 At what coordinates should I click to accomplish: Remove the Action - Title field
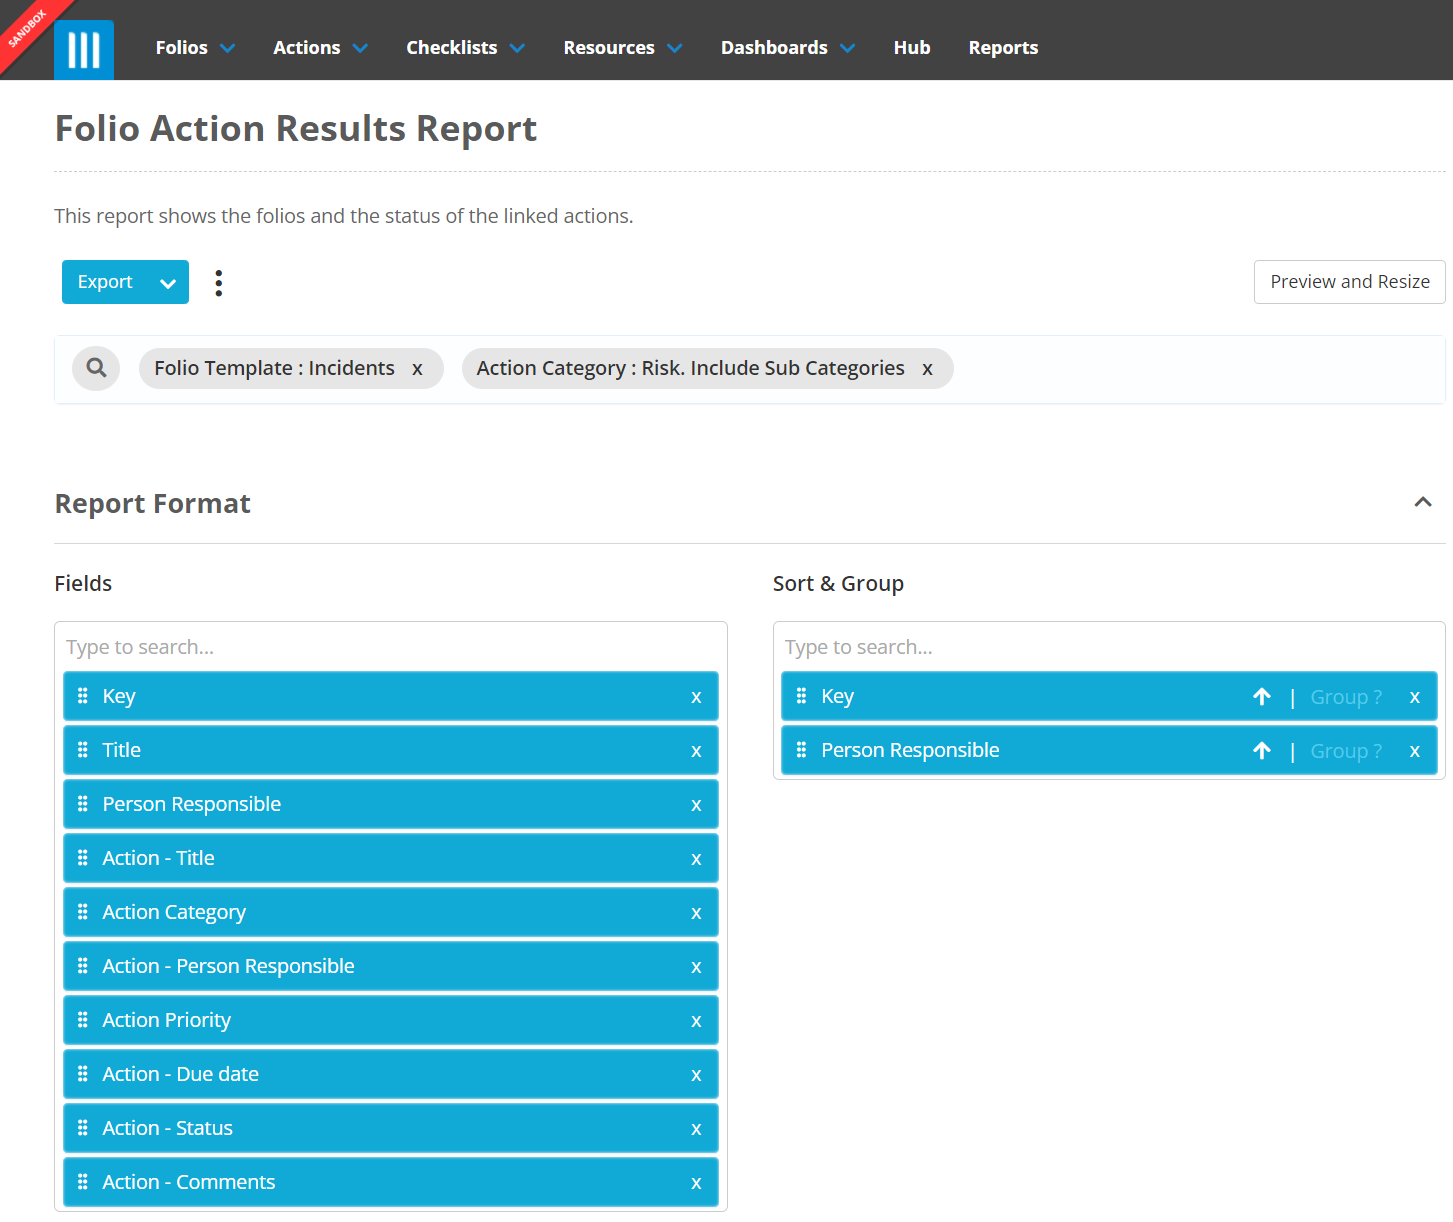[696, 859]
